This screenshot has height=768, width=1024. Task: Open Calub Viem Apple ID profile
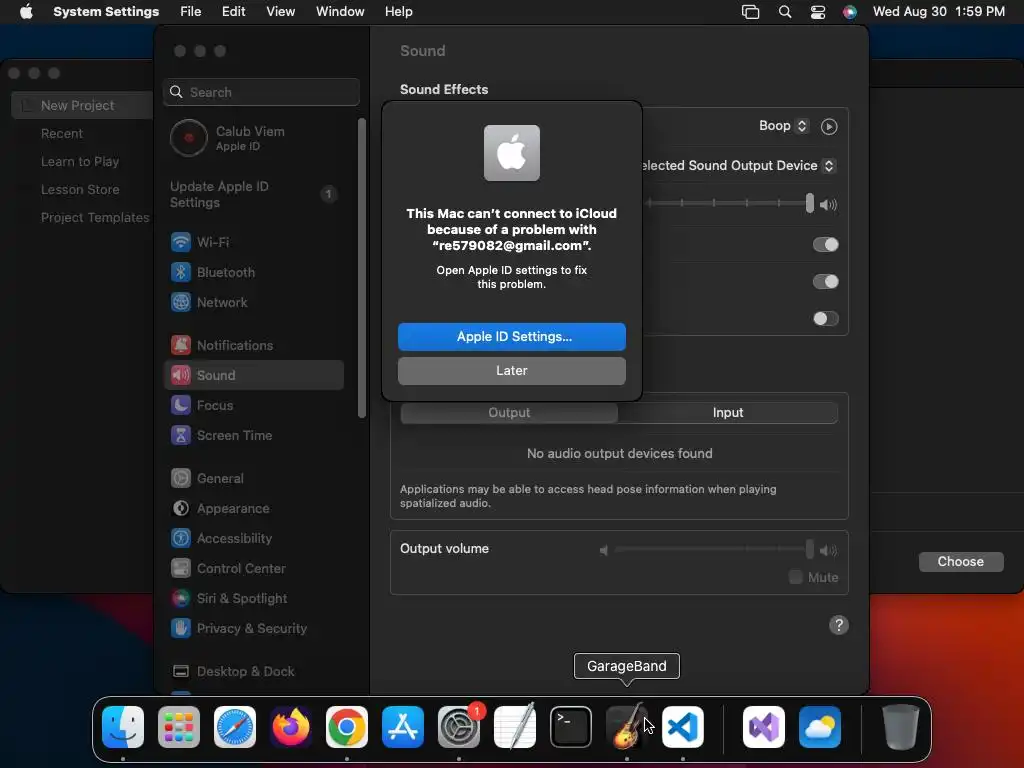tap(254, 138)
